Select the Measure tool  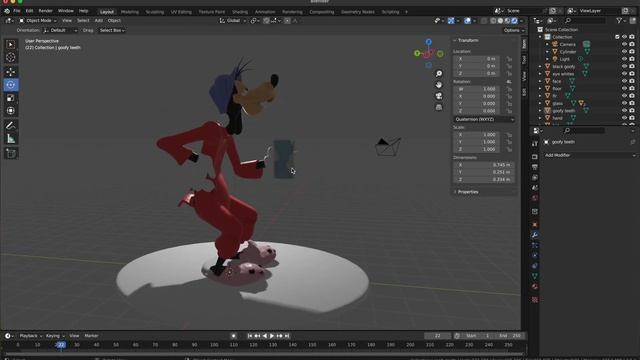click(x=11, y=139)
